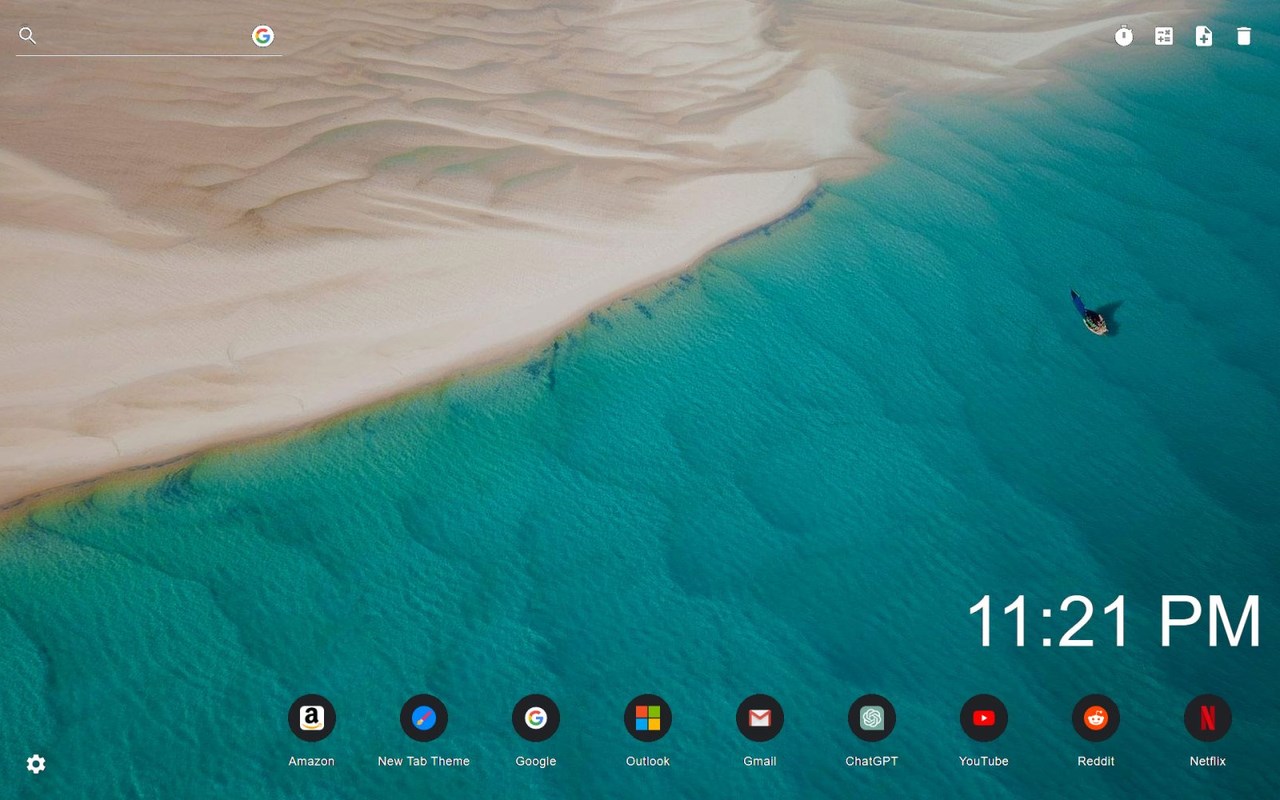Screen dimensions: 1280x800
Task: Open the New Tab Theme shortcut
Action: click(x=423, y=717)
